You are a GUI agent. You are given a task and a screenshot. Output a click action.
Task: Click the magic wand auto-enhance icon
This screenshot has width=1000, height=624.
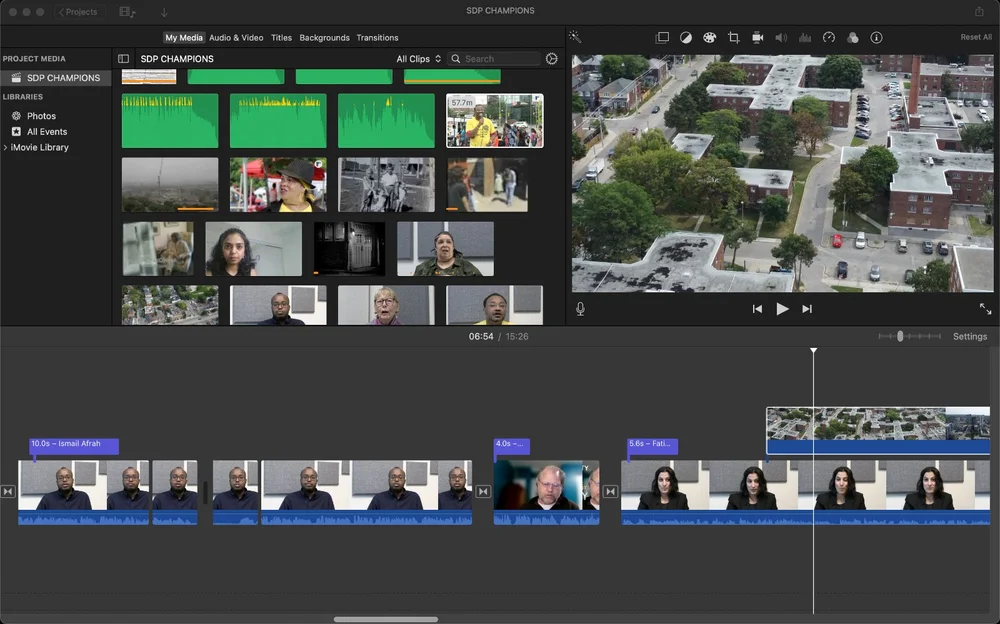(x=575, y=37)
